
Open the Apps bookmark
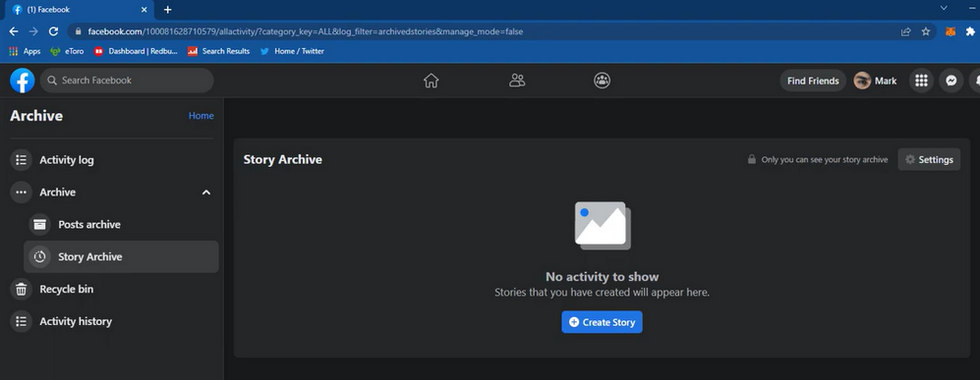(x=25, y=51)
